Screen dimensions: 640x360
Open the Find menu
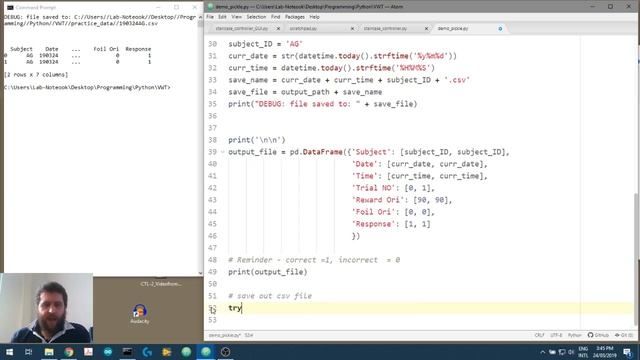tap(276, 17)
